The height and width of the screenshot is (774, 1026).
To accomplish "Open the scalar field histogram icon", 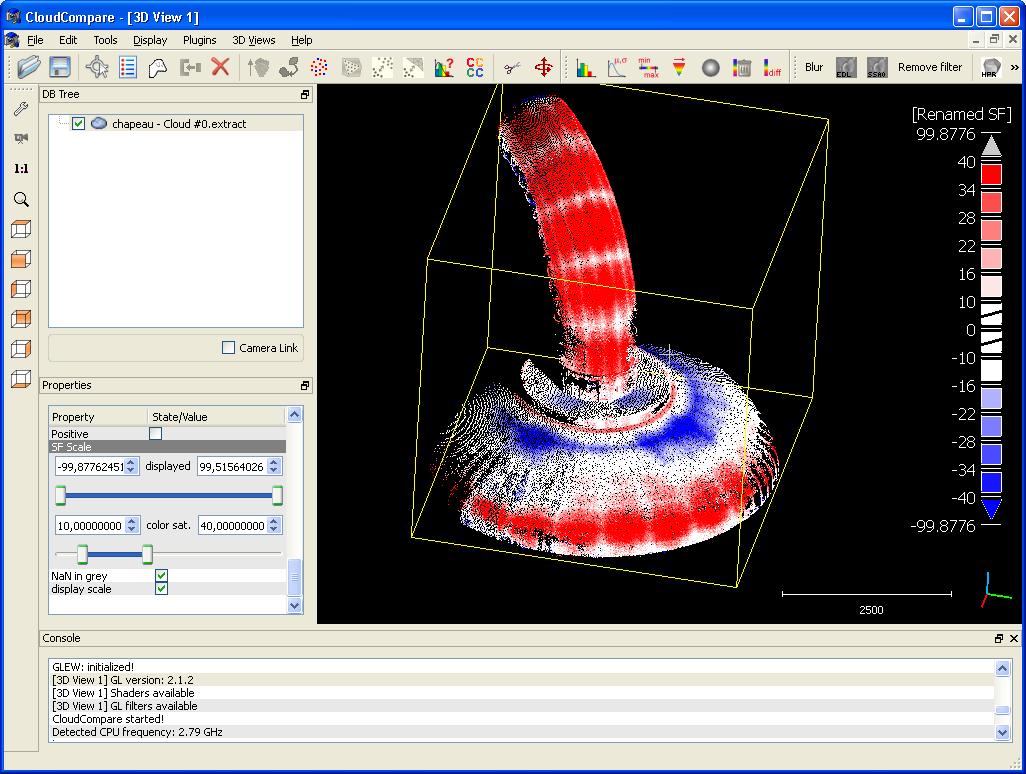I will coord(586,67).
